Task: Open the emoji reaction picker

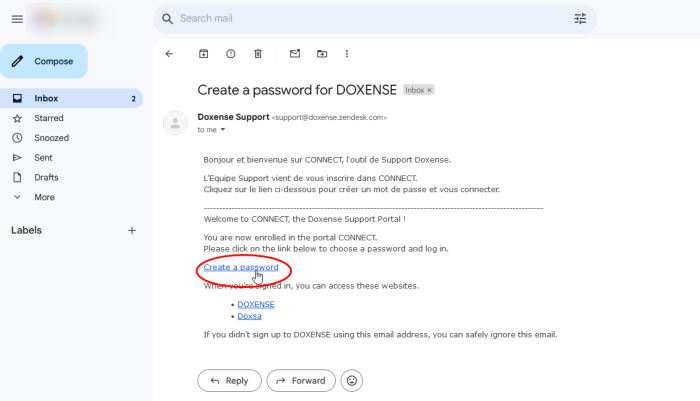Action: click(x=351, y=380)
